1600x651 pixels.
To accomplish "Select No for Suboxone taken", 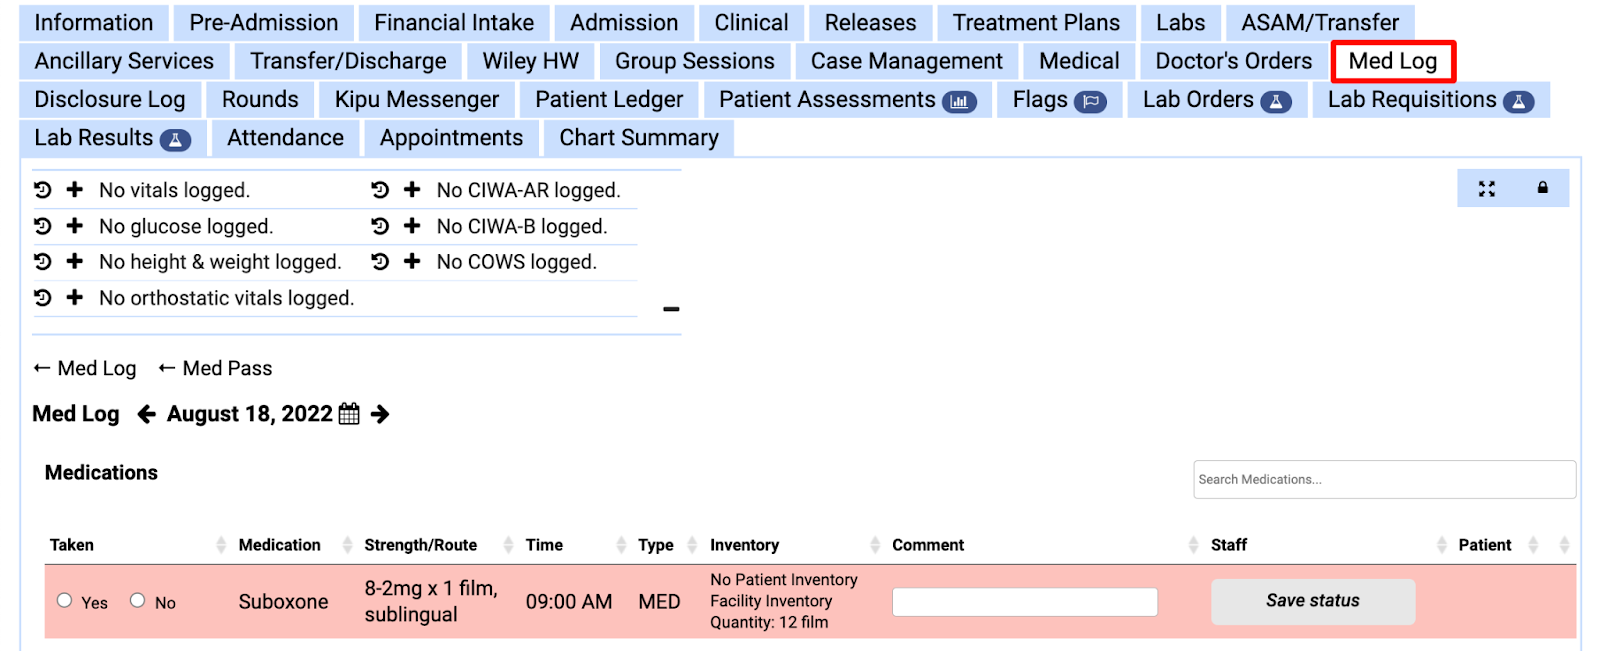I will point(138,600).
